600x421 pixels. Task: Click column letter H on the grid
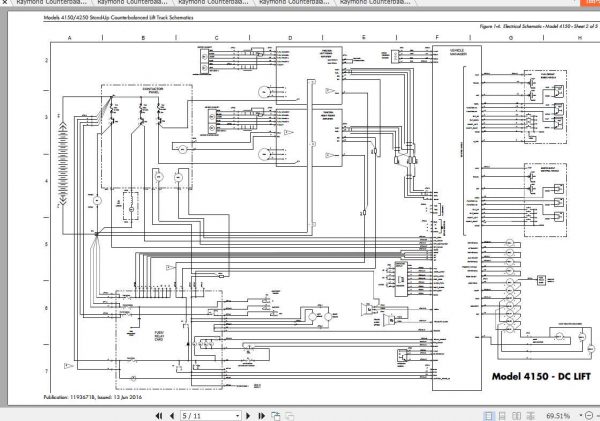pos(580,38)
